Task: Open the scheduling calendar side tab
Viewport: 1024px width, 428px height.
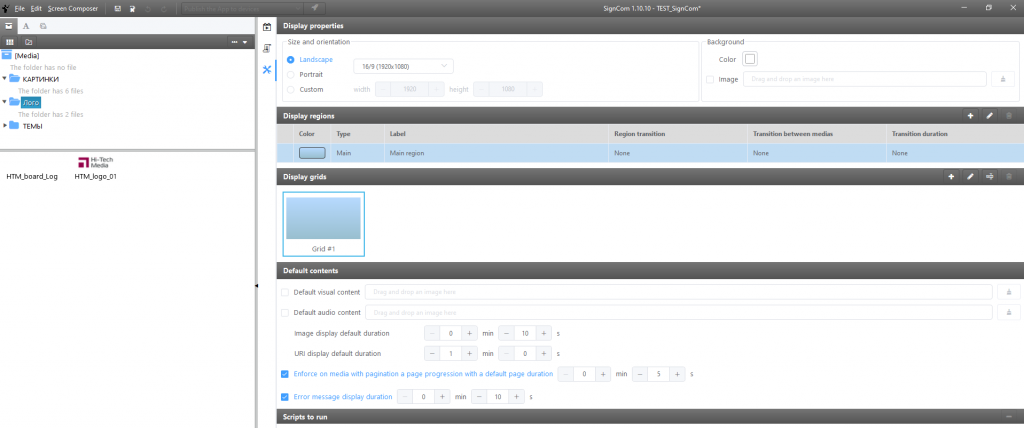Action: pos(267,27)
